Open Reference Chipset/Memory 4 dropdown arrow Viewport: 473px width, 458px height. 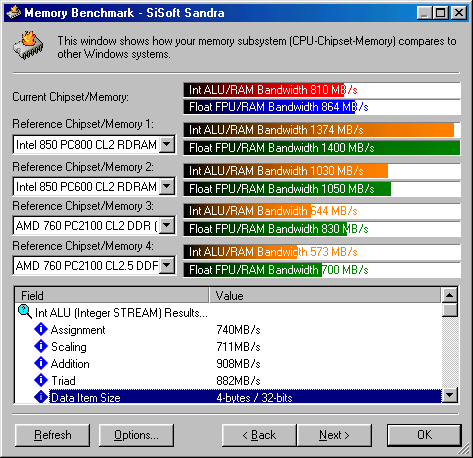point(167,266)
